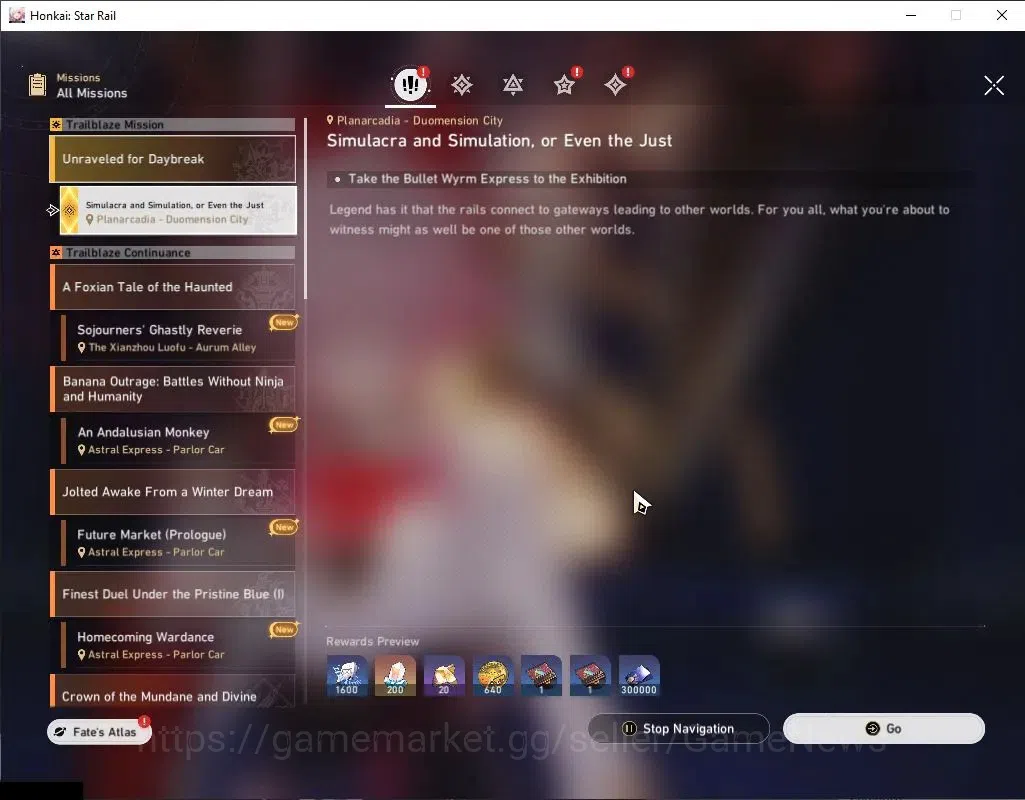Open A Foxian Tale of the Haunted
The width and height of the screenshot is (1025, 800).
[173, 287]
